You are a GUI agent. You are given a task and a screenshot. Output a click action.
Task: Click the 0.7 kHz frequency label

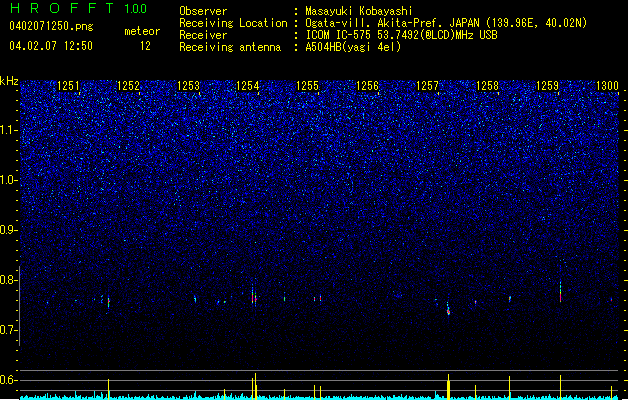[9, 330]
